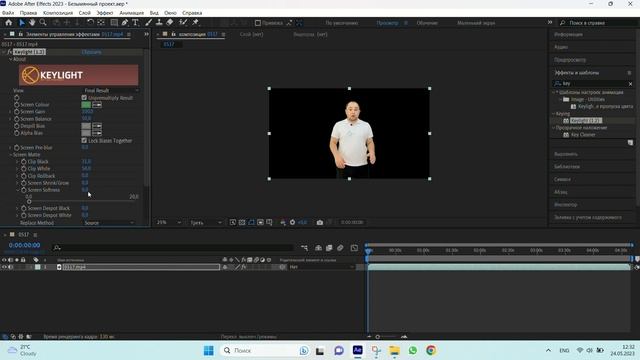Screen dimensions: 640x360
Task: Select the Eraser tool
Action: point(170,23)
